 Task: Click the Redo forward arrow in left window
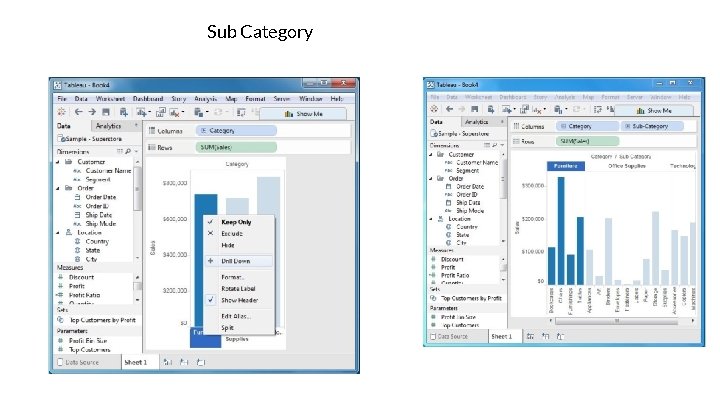click(92, 112)
